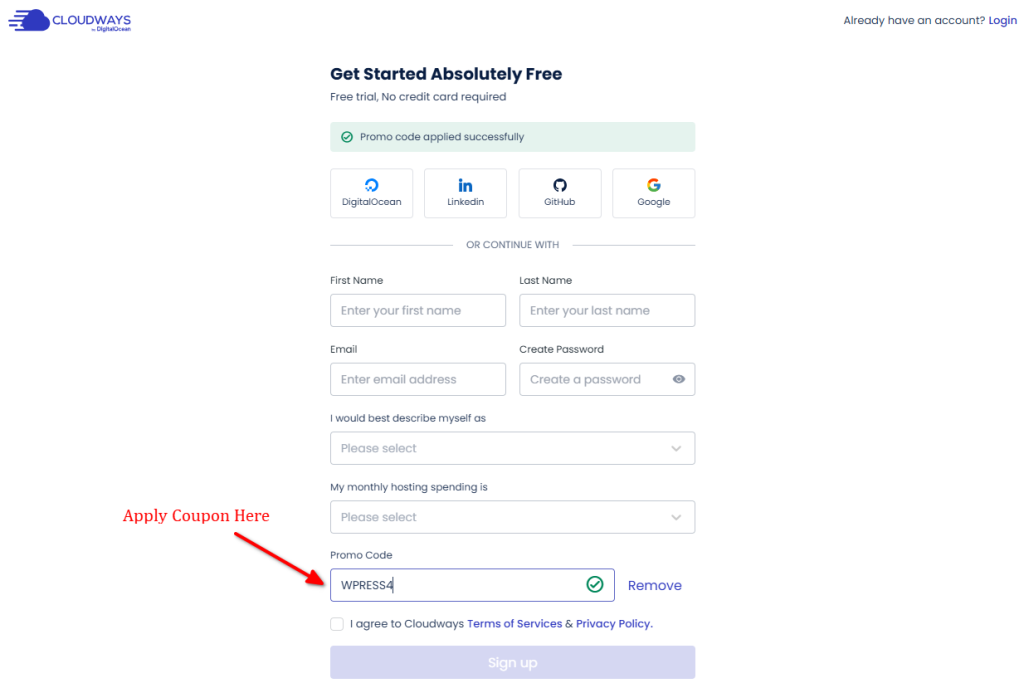Viewport: 1024px width, 688px height.
Task: Click the Cloudways logo
Action: [x=70, y=21]
